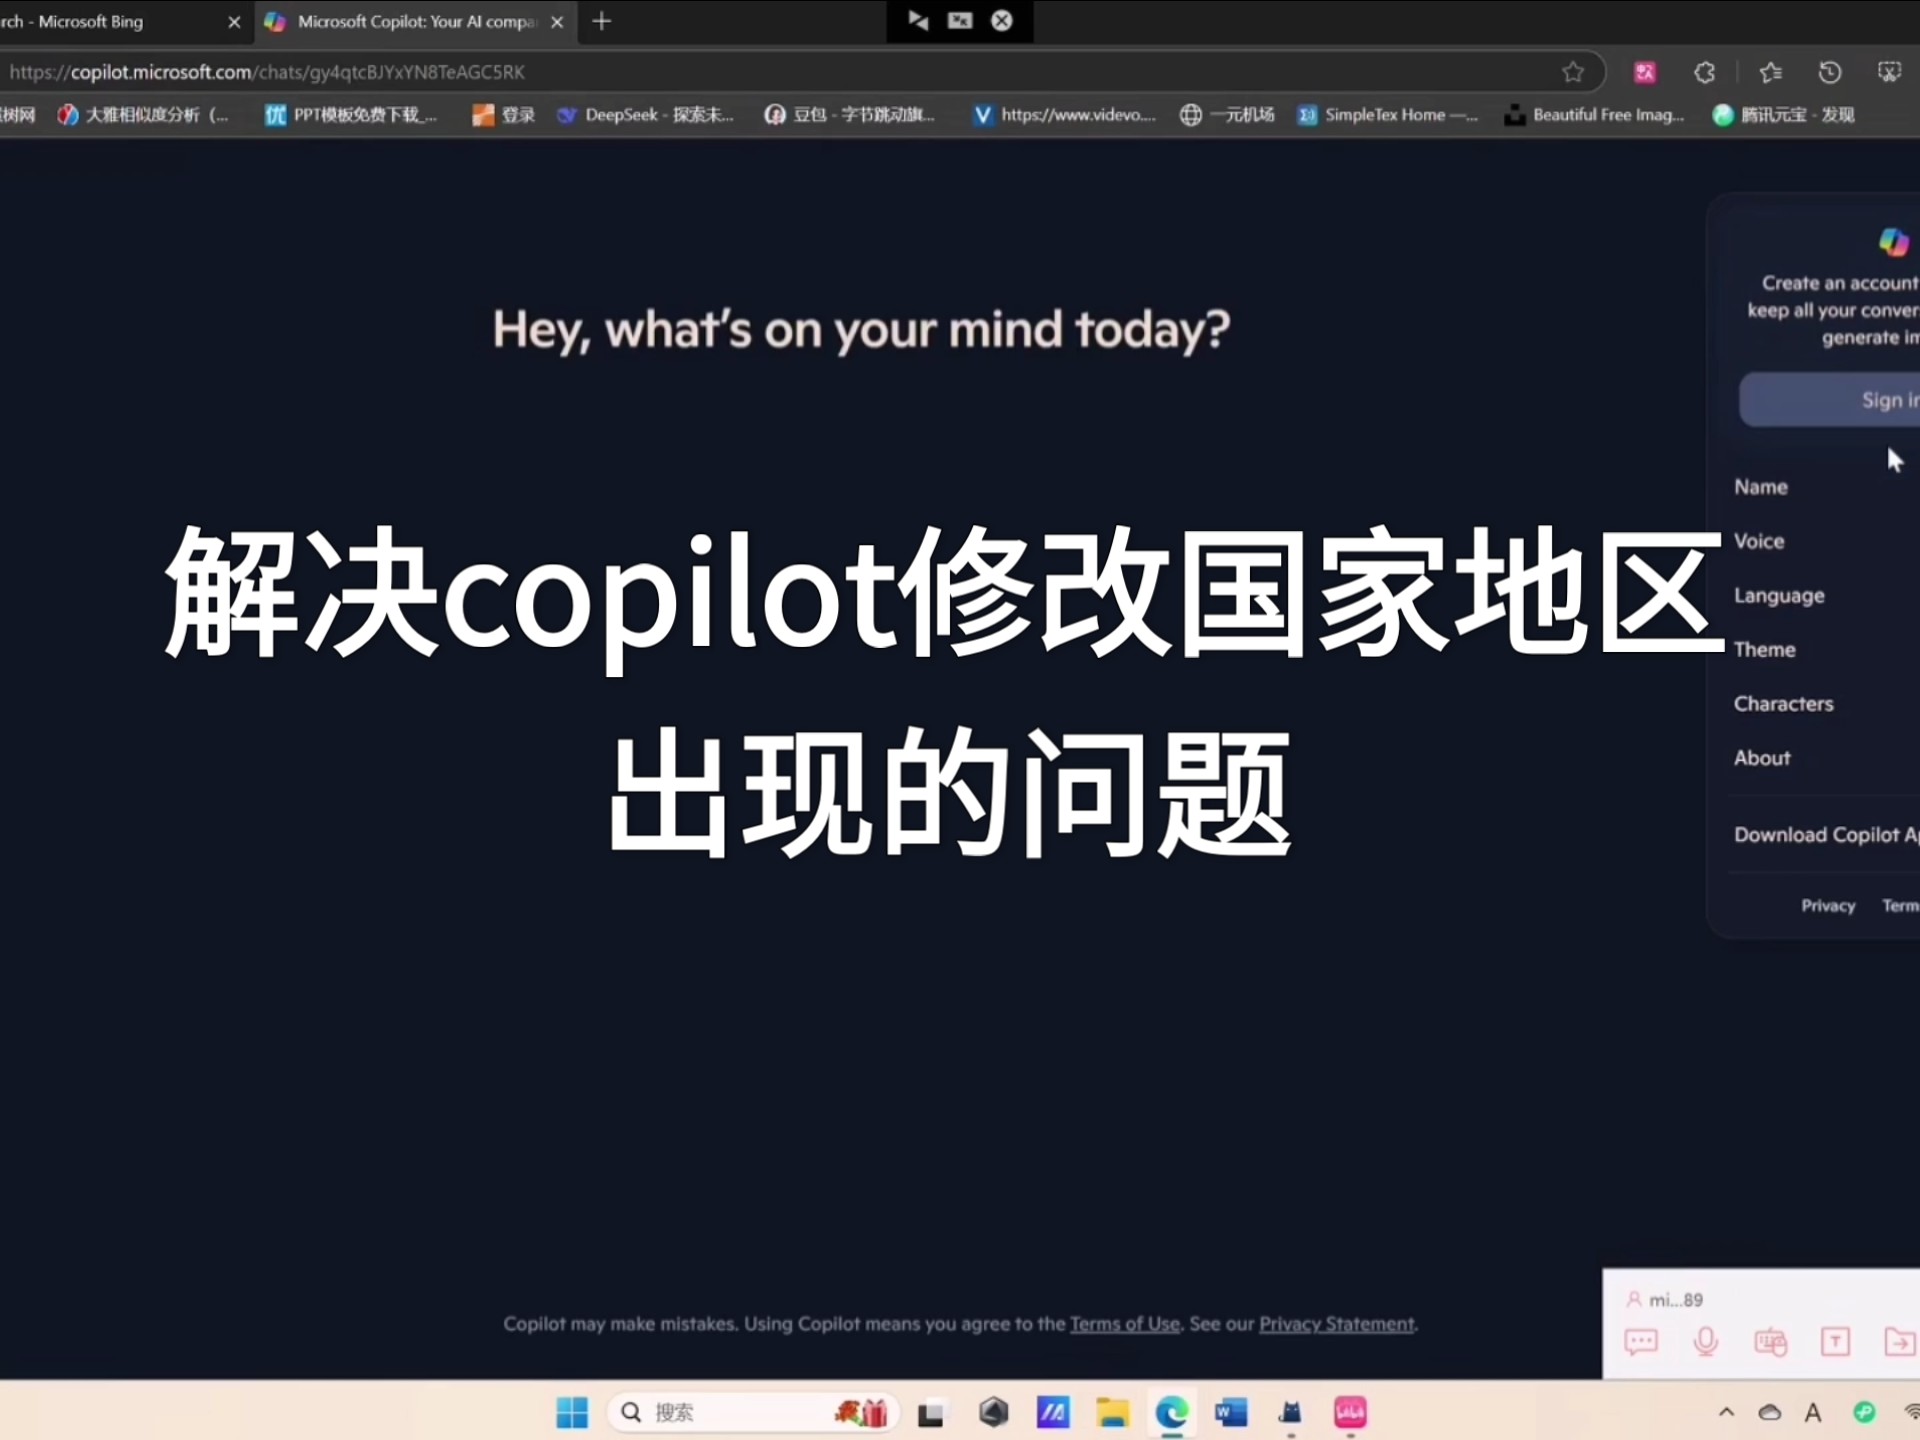Switch to the Microsoft Bing tab
The width and height of the screenshot is (1920, 1440).
pos(90,22)
